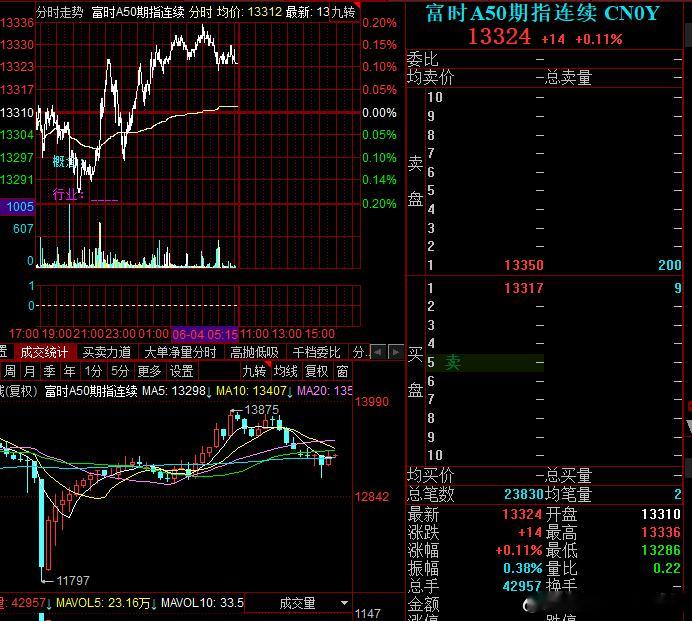Select the sell level 1 price 13350
Image resolution: width=692 pixels, height=621 pixels.
(x=524, y=265)
